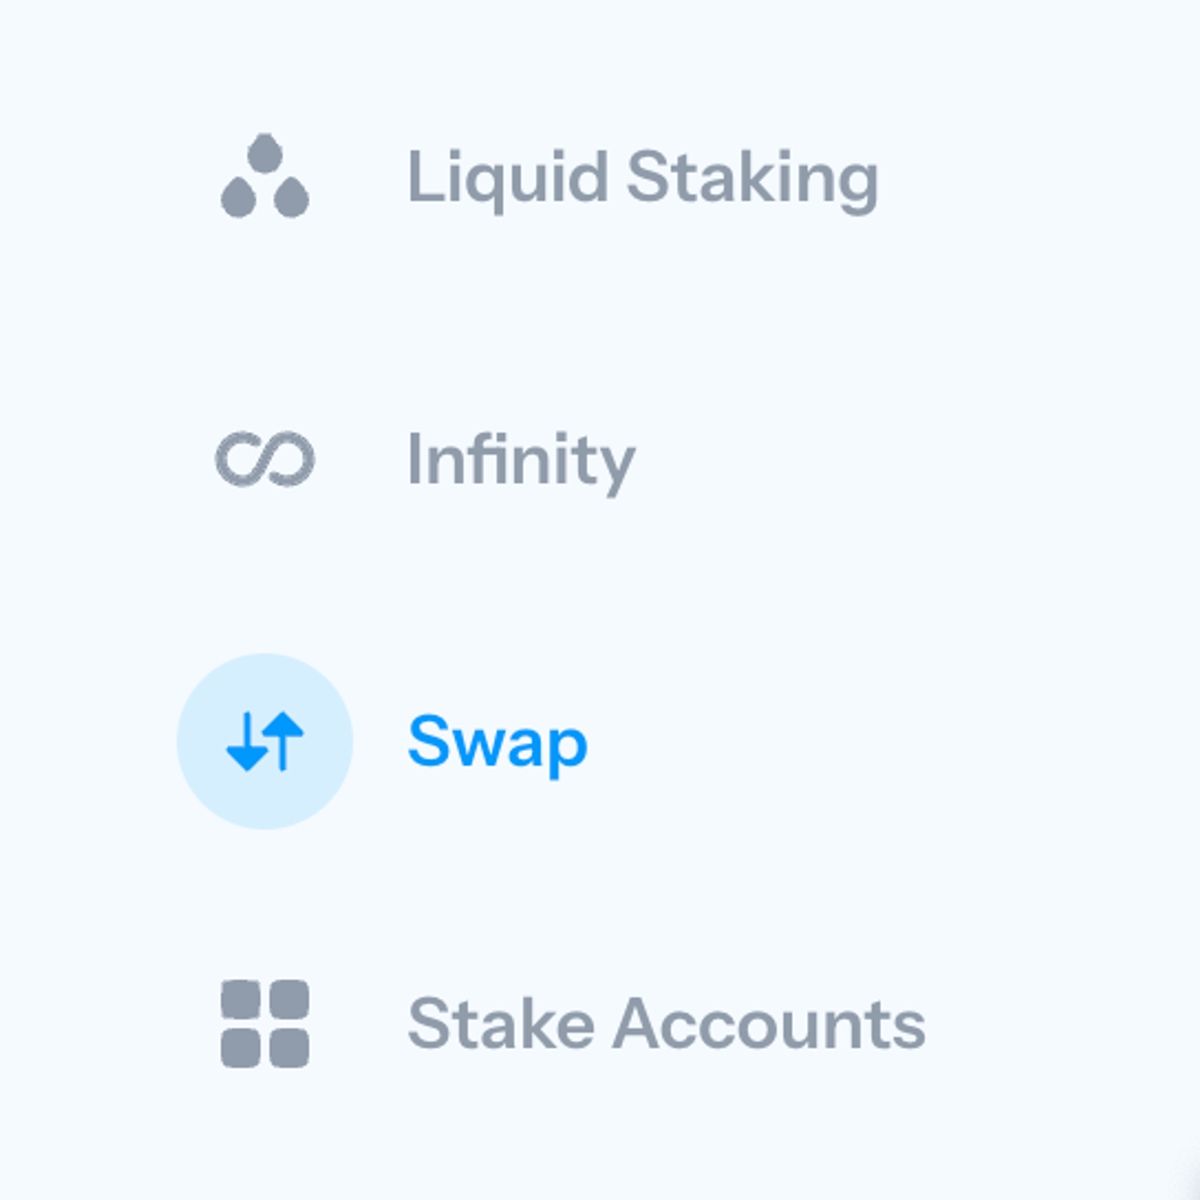Click the blue Swap arrows icon
Screen dimensions: 1200x1200
(265, 741)
